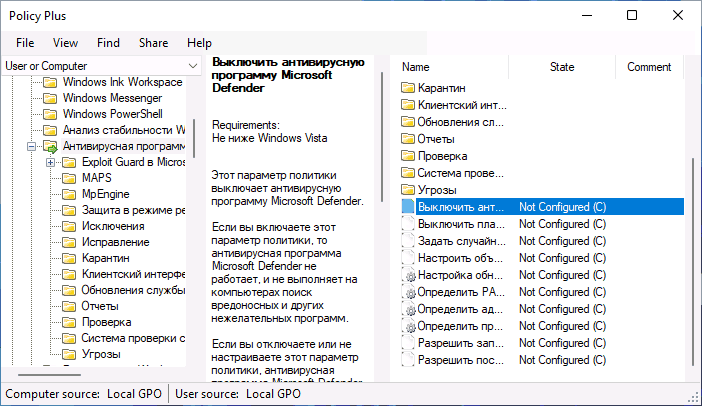Click the tree panel horizontal scrollbar

pyautogui.click(x=50, y=374)
